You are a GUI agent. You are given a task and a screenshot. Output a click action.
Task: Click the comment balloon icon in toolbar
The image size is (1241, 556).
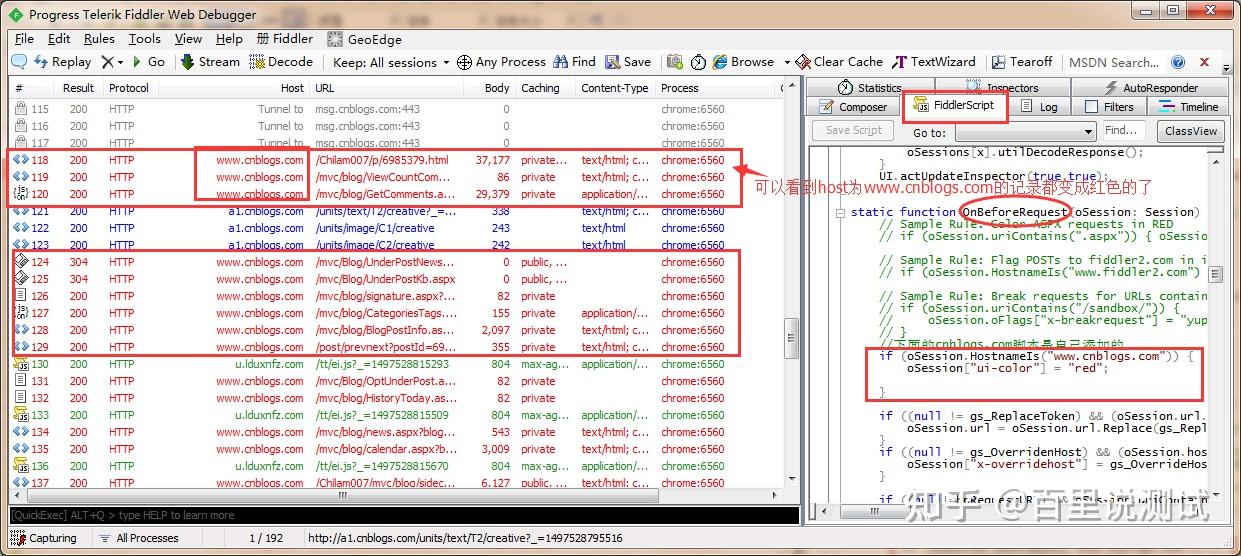(x=18, y=62)
